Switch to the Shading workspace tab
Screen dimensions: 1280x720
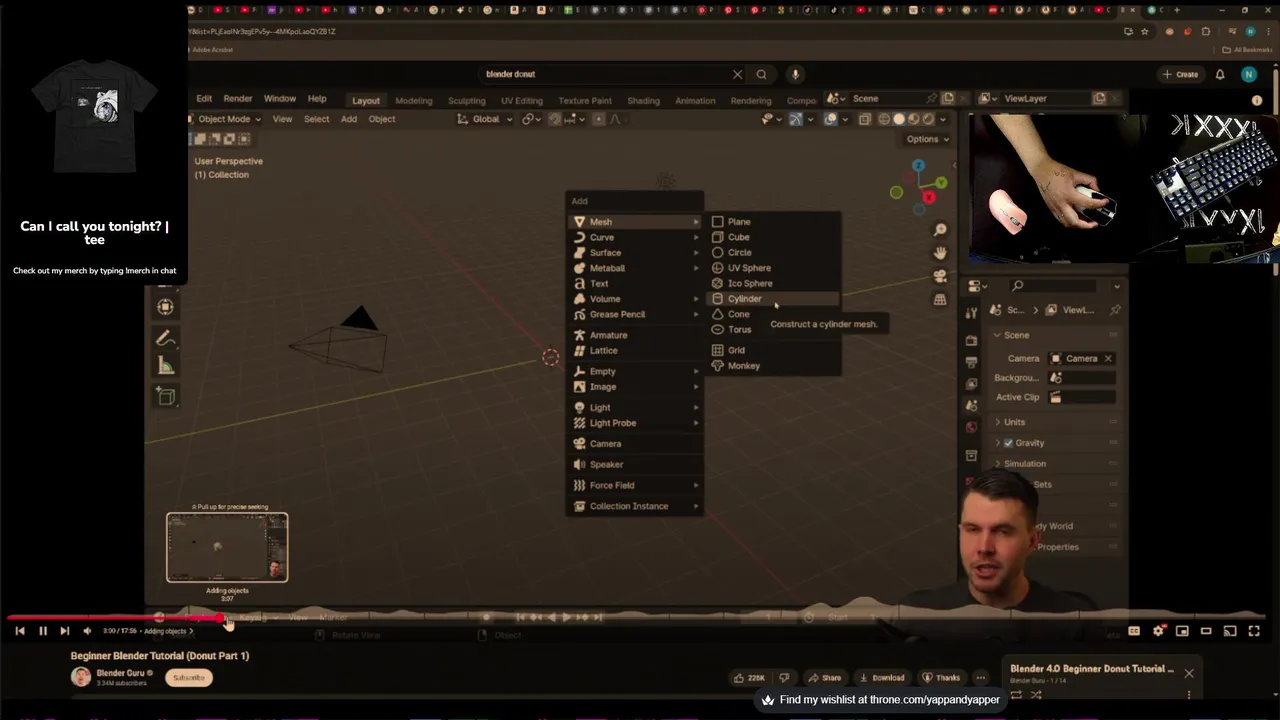(x=643, y=100)
